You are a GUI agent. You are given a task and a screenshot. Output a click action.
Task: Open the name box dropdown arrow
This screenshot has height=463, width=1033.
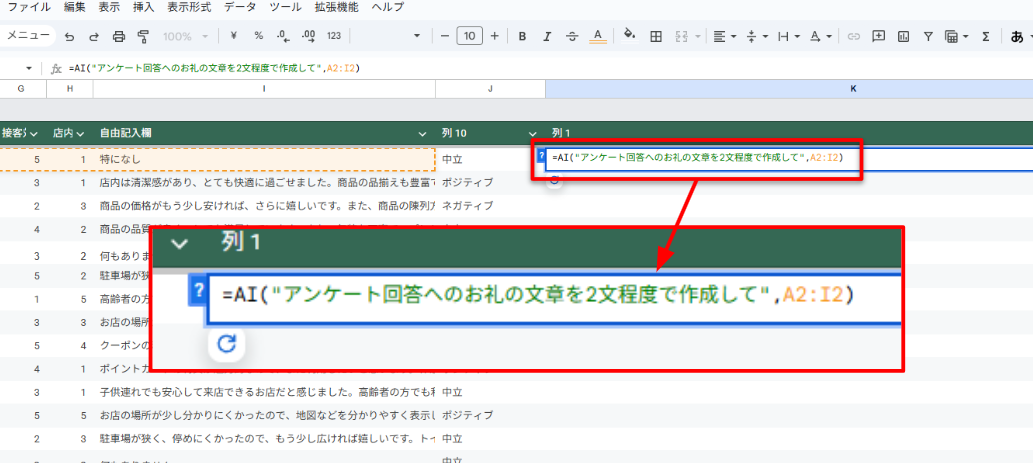(29, 68)
